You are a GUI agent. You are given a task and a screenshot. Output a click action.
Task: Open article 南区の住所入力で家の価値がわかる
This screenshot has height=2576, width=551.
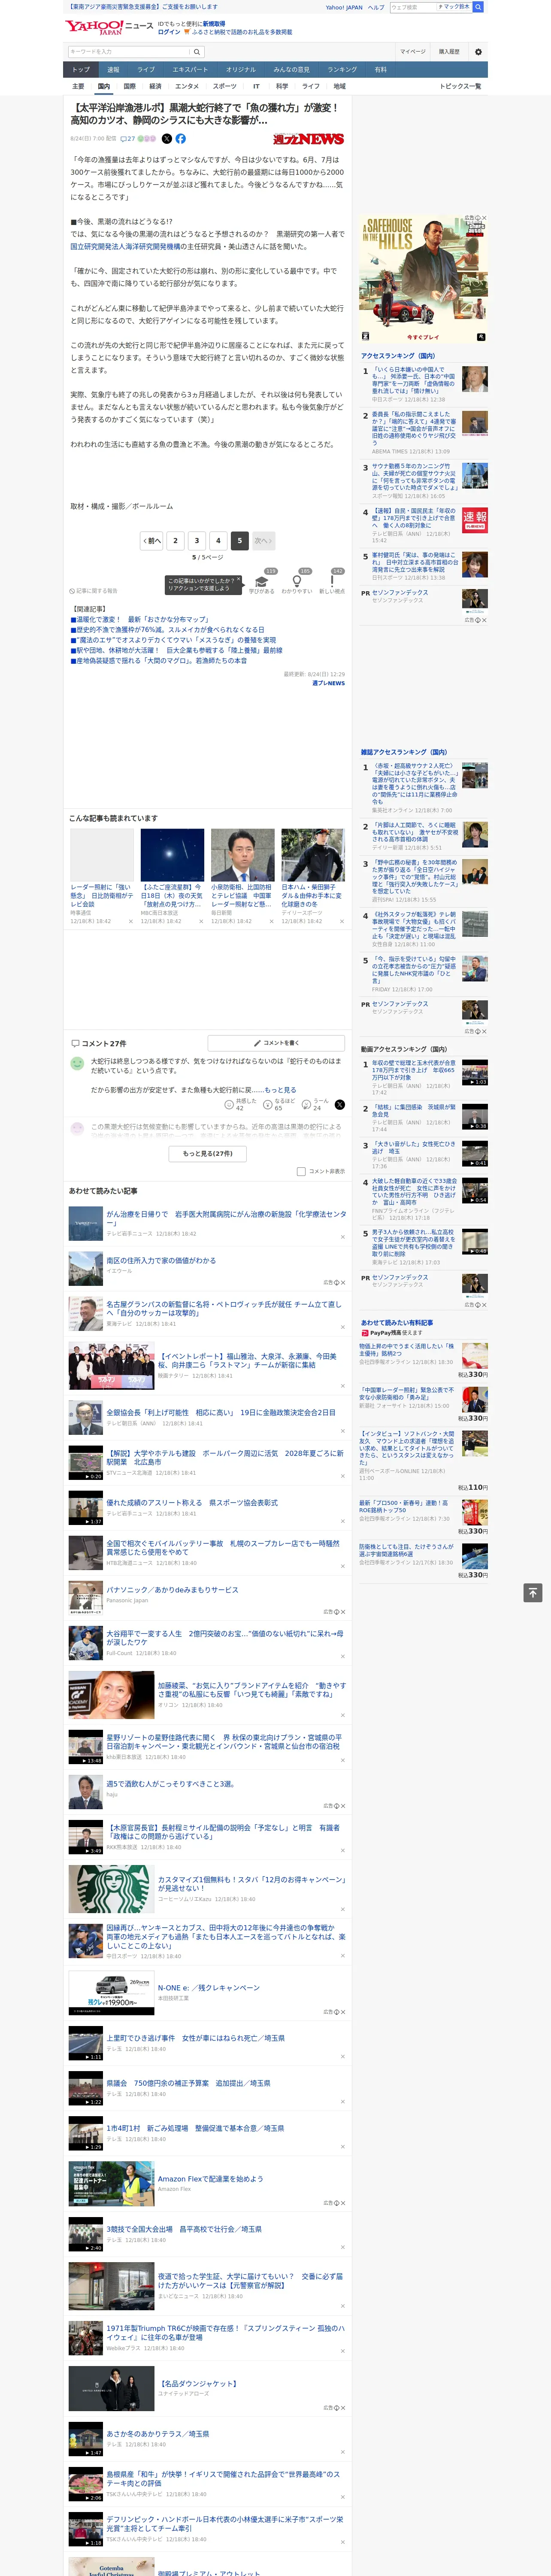(161, 1261)
